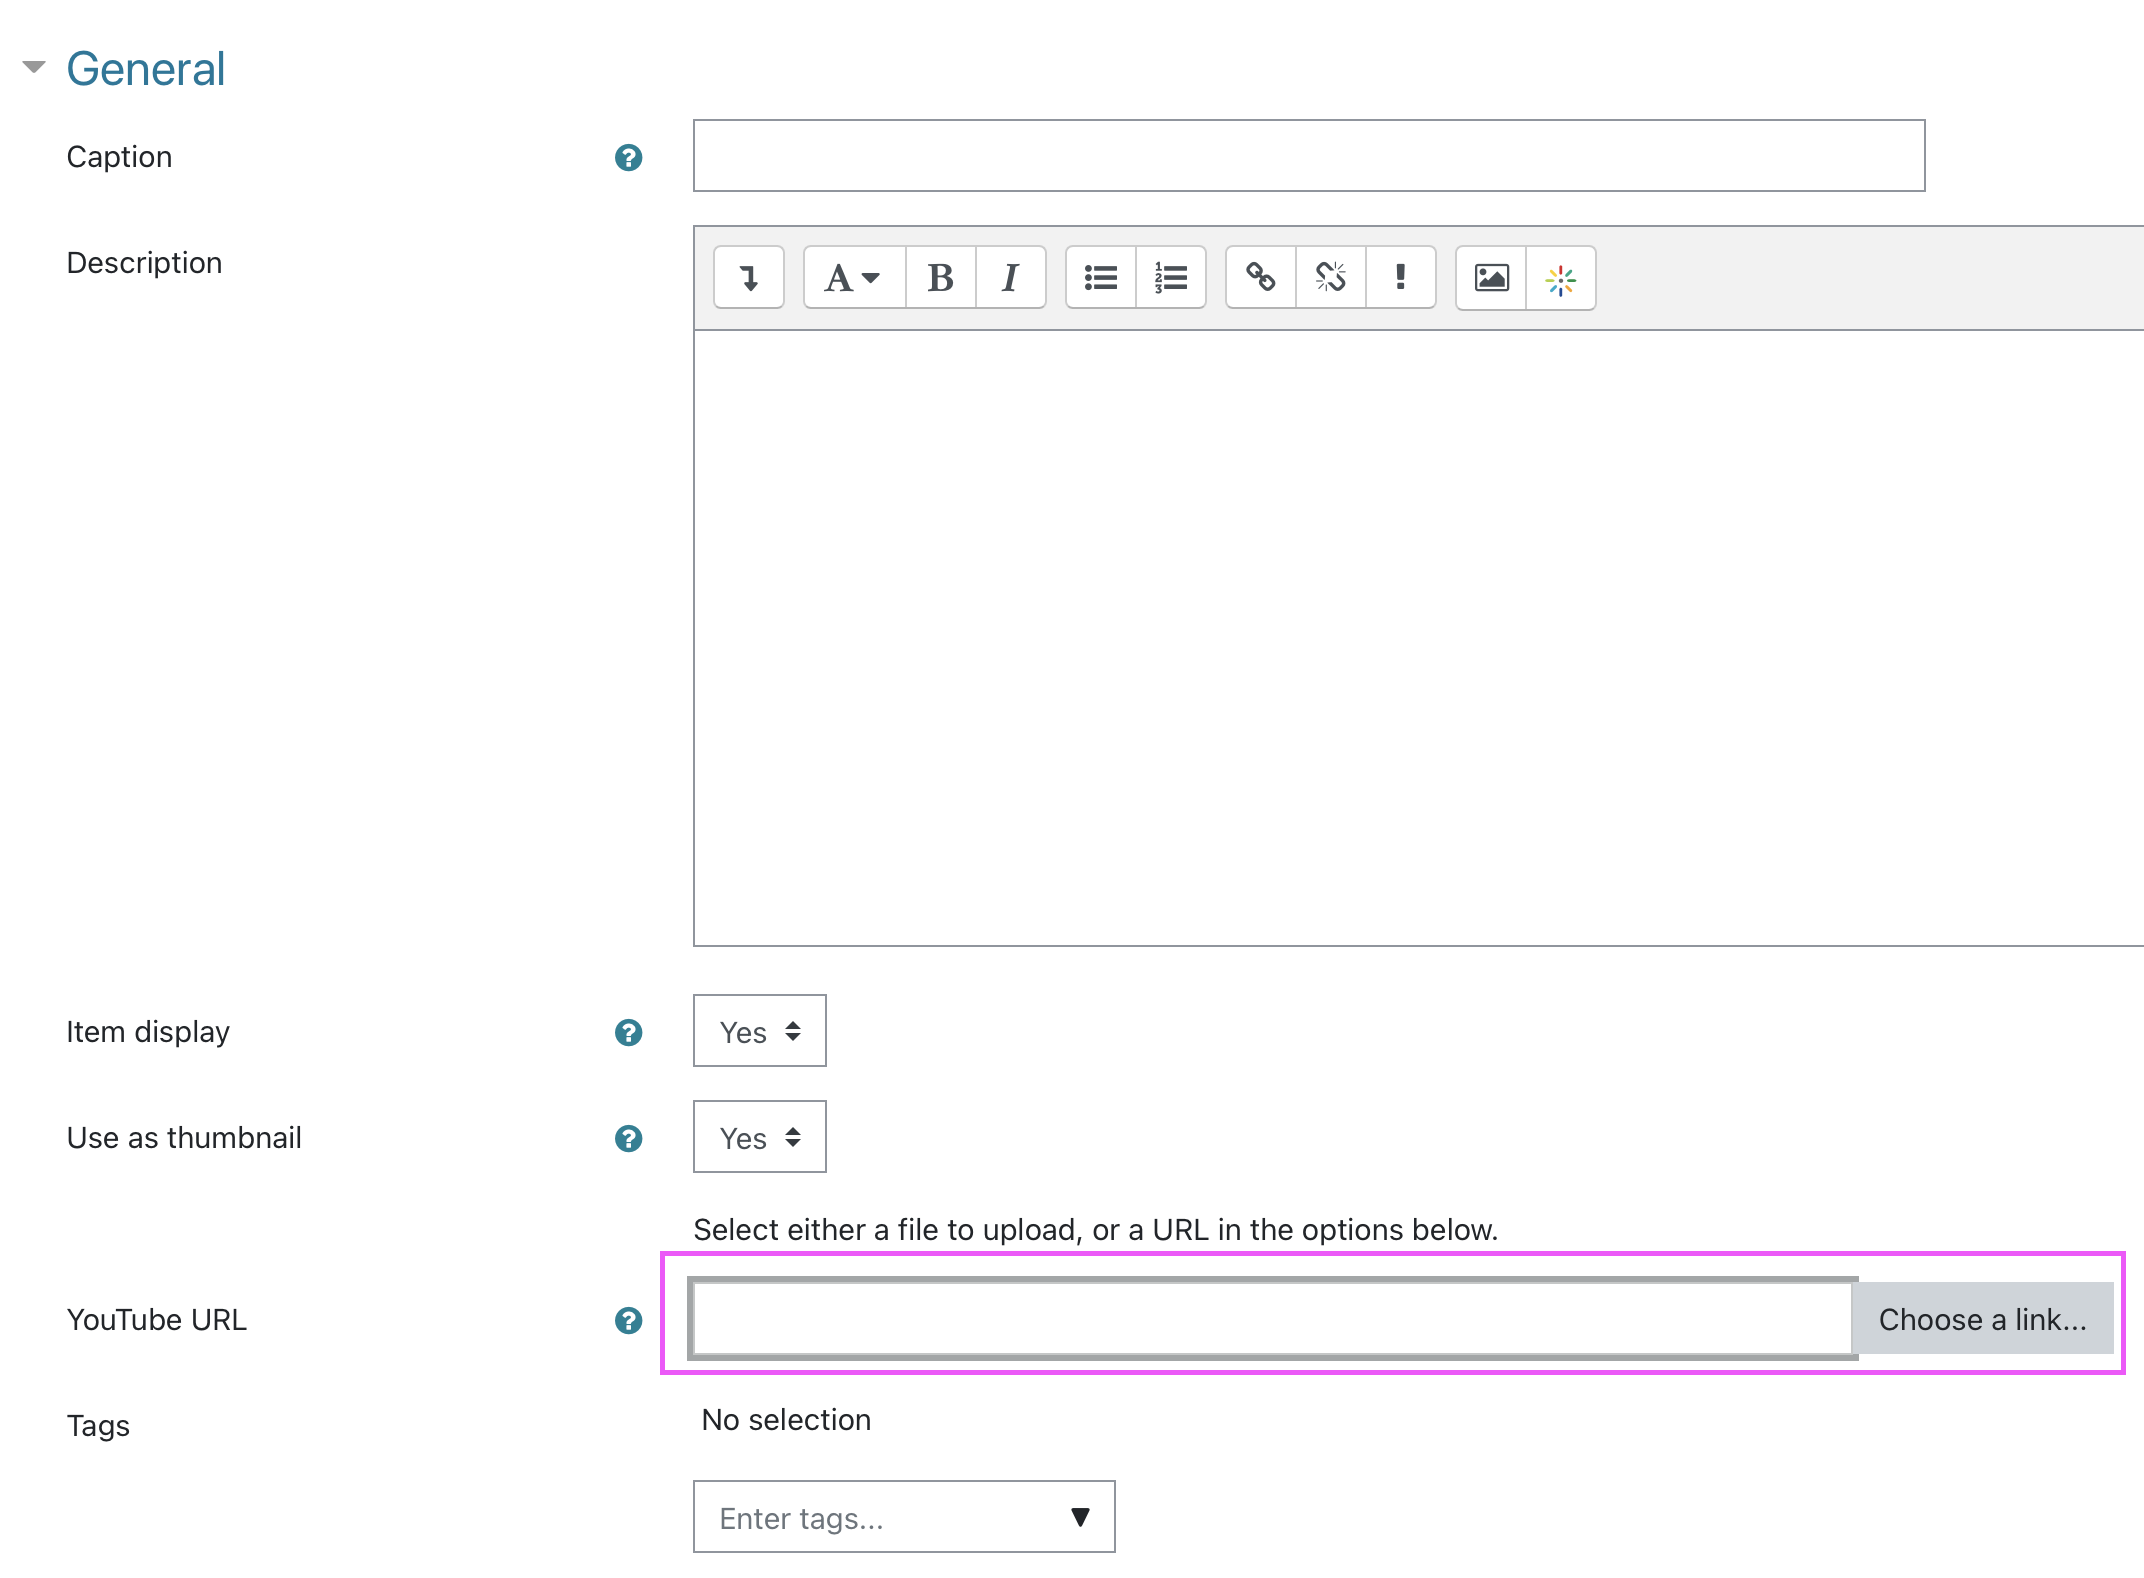This screenshot has height=1578, width=2144.
Task: Show help for Use as thumbnail
Action: (628, 1138)
